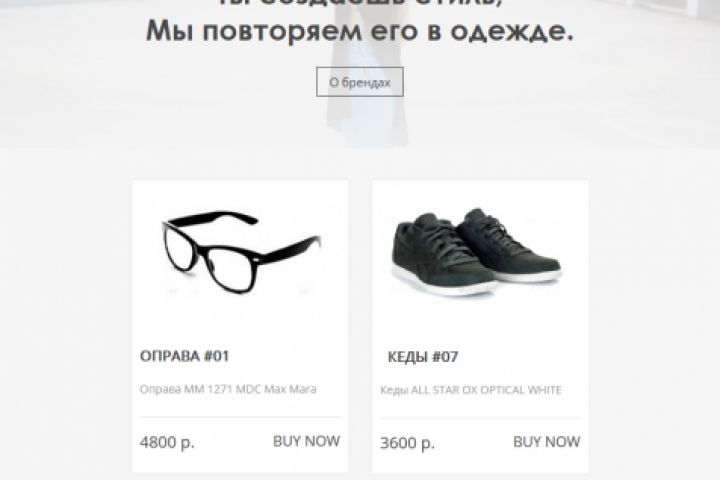Click the partially cut-off top heading line

pyautogui.click(x=360, y=3)
